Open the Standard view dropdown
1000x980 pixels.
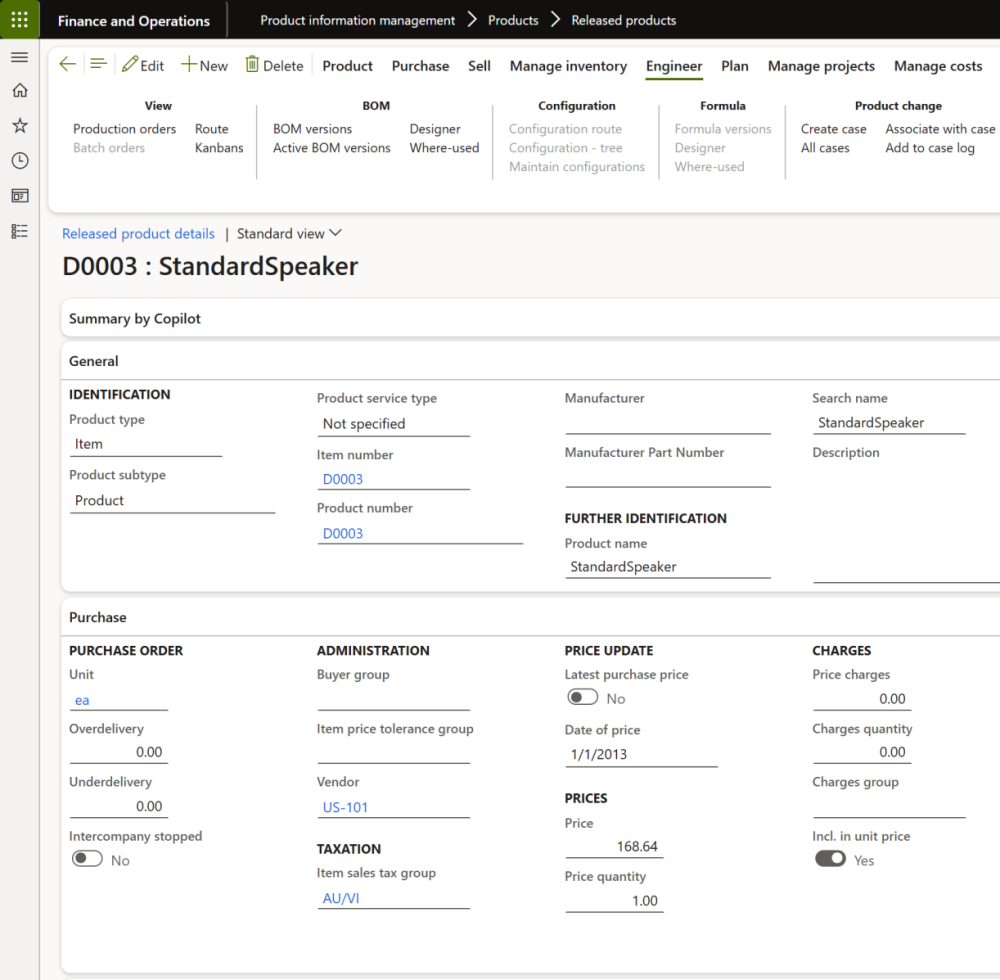(x=290, y=233)
